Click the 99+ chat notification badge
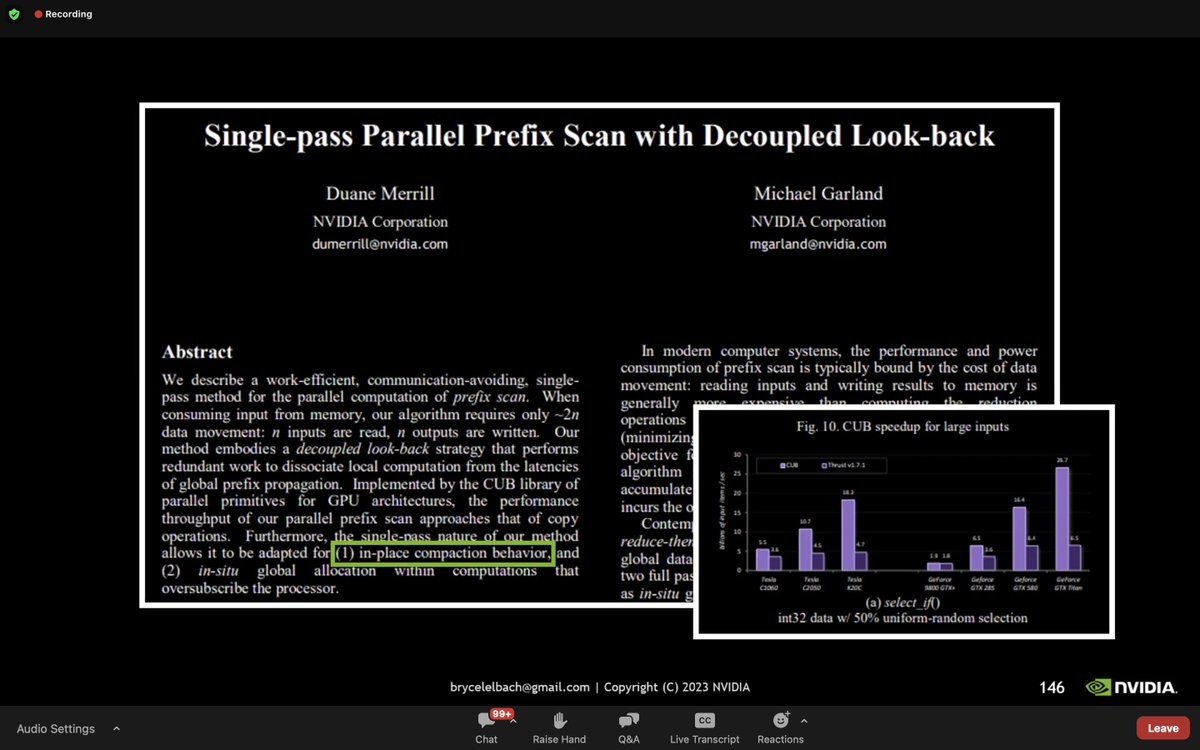 tap(503, 714)
